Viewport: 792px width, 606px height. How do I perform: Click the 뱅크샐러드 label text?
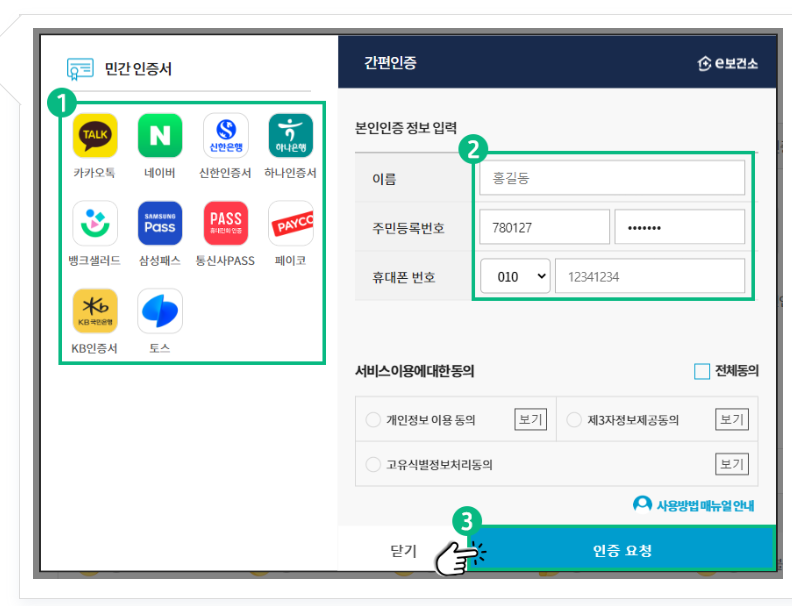(x=94, y=261)
